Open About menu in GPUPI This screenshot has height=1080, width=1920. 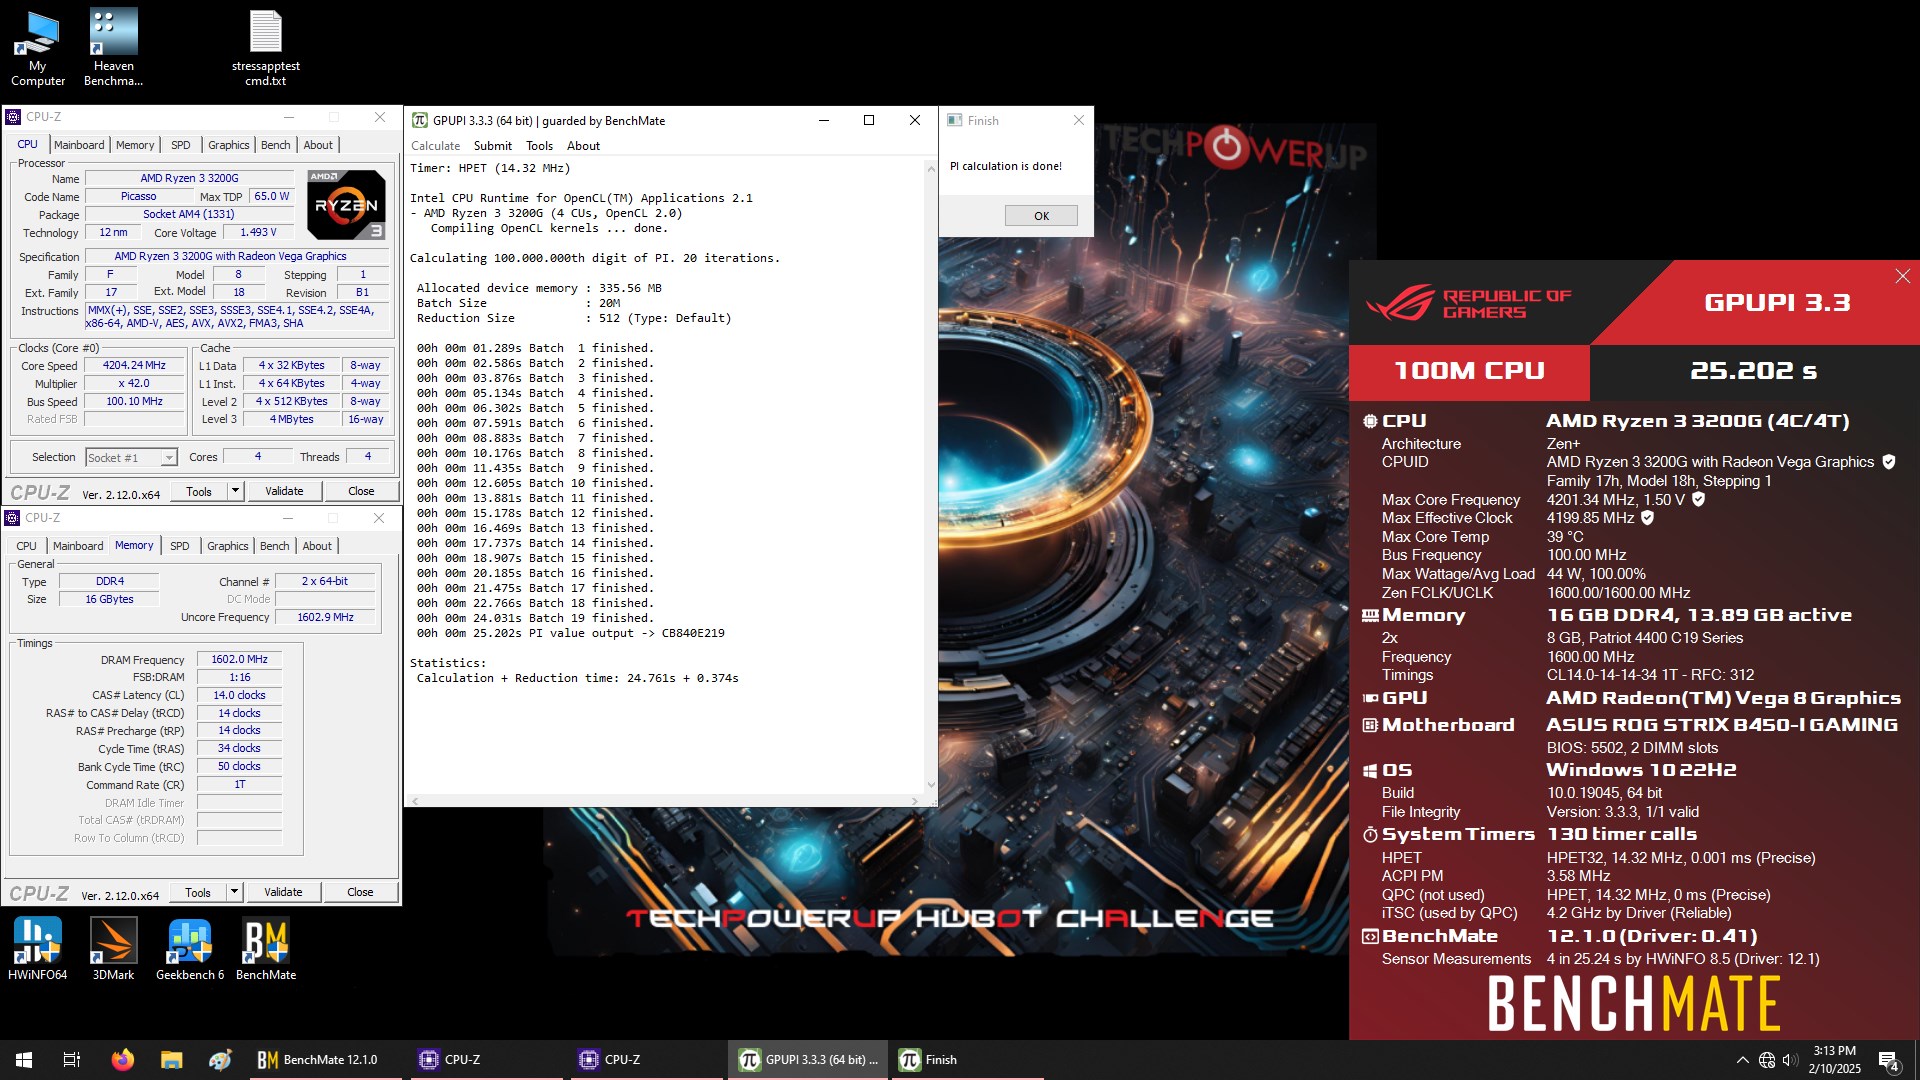coord(584,146)
